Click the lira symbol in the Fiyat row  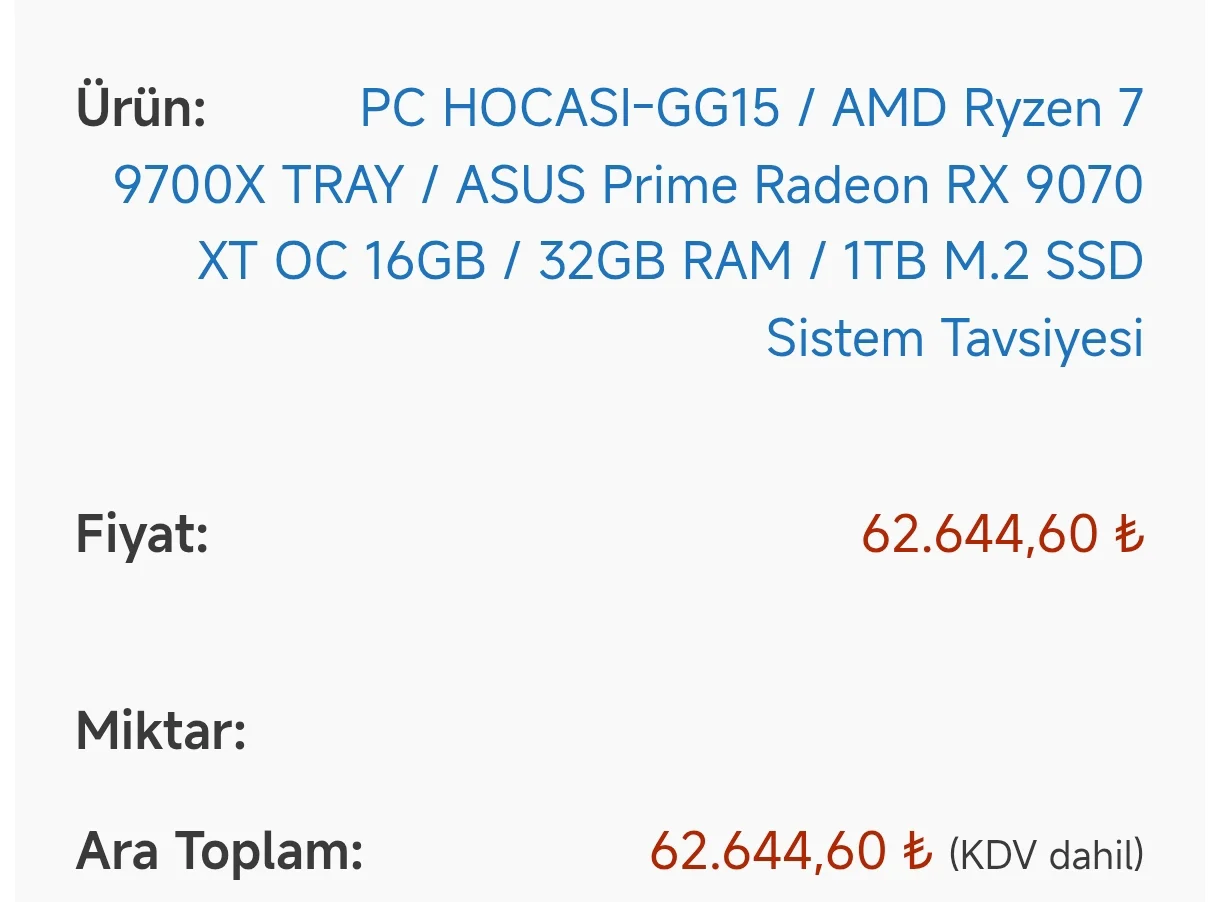coord(1129,534)
